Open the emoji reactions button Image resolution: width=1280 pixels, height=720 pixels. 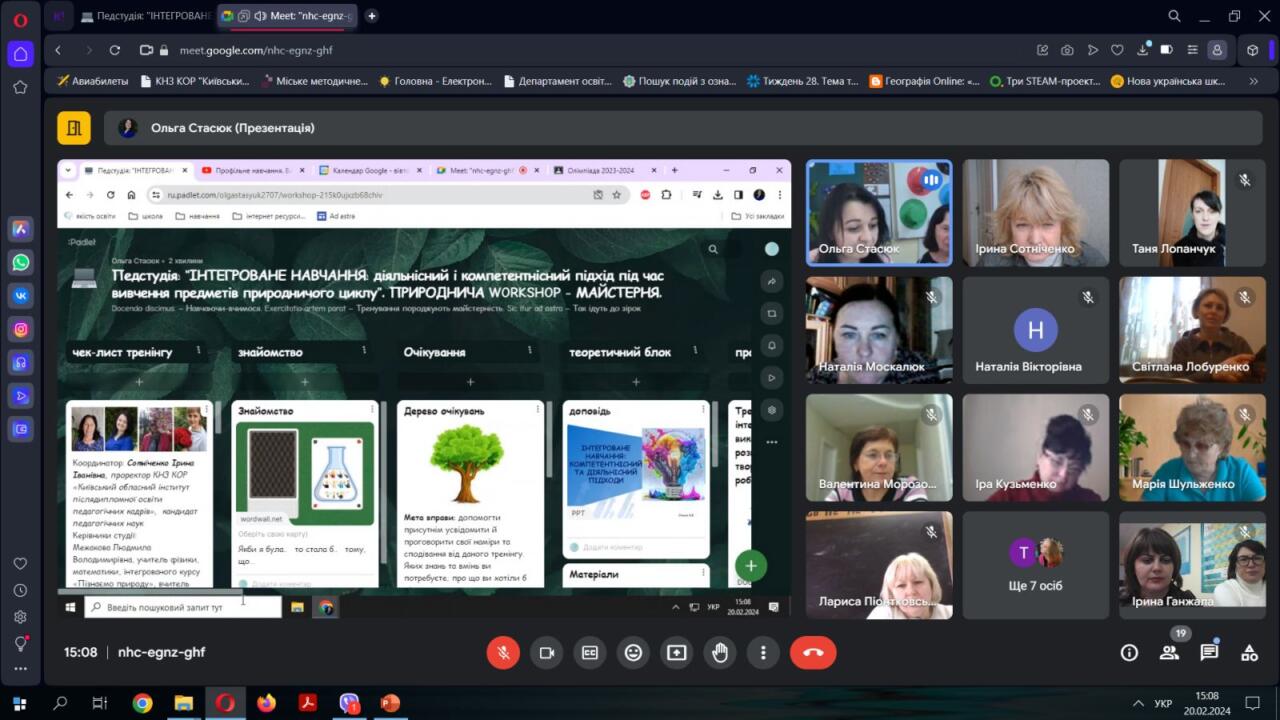point(633,653)
